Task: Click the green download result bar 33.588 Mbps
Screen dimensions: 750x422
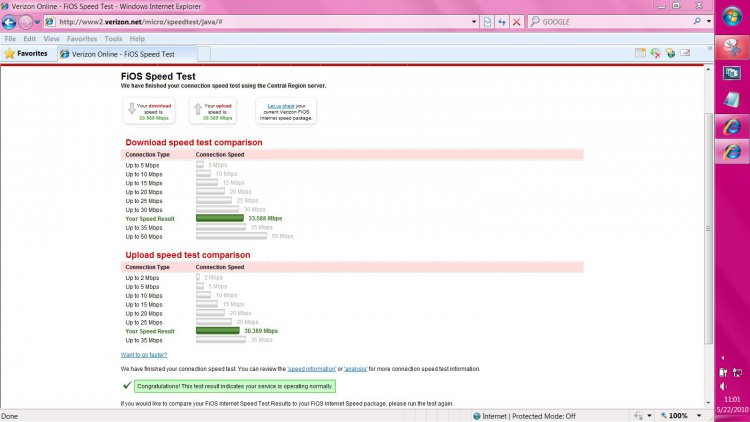Action: click(220, 218)
